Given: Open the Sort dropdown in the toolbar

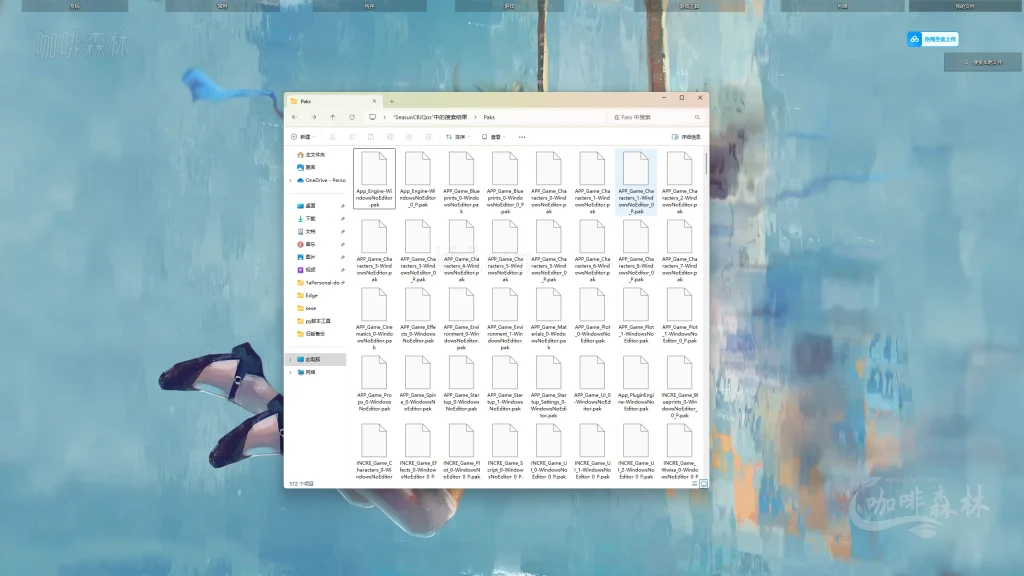Looking at the screenshot, I should [x=456, y=136].
